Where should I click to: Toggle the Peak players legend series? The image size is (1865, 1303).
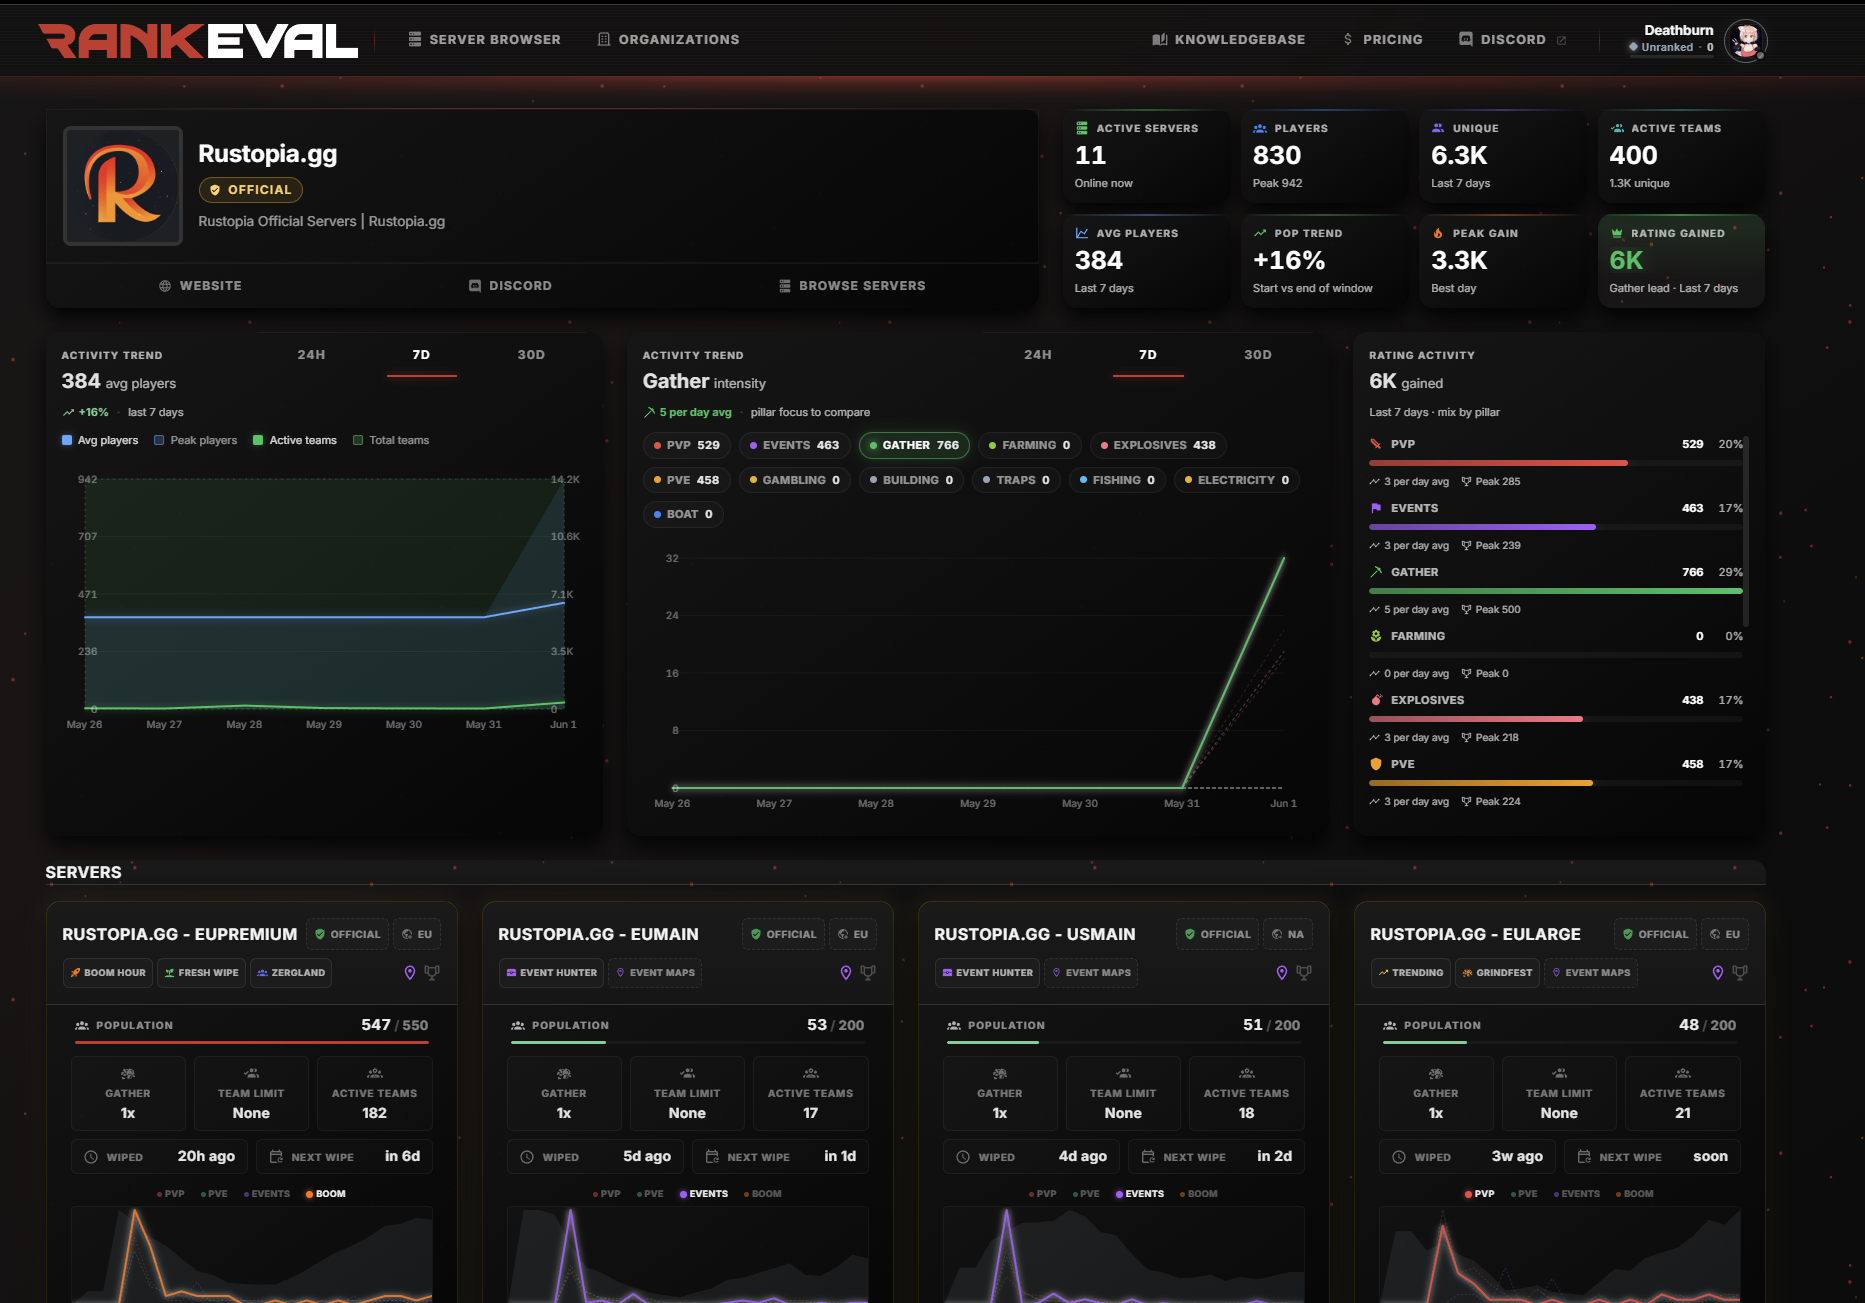[x=196, y=440]
